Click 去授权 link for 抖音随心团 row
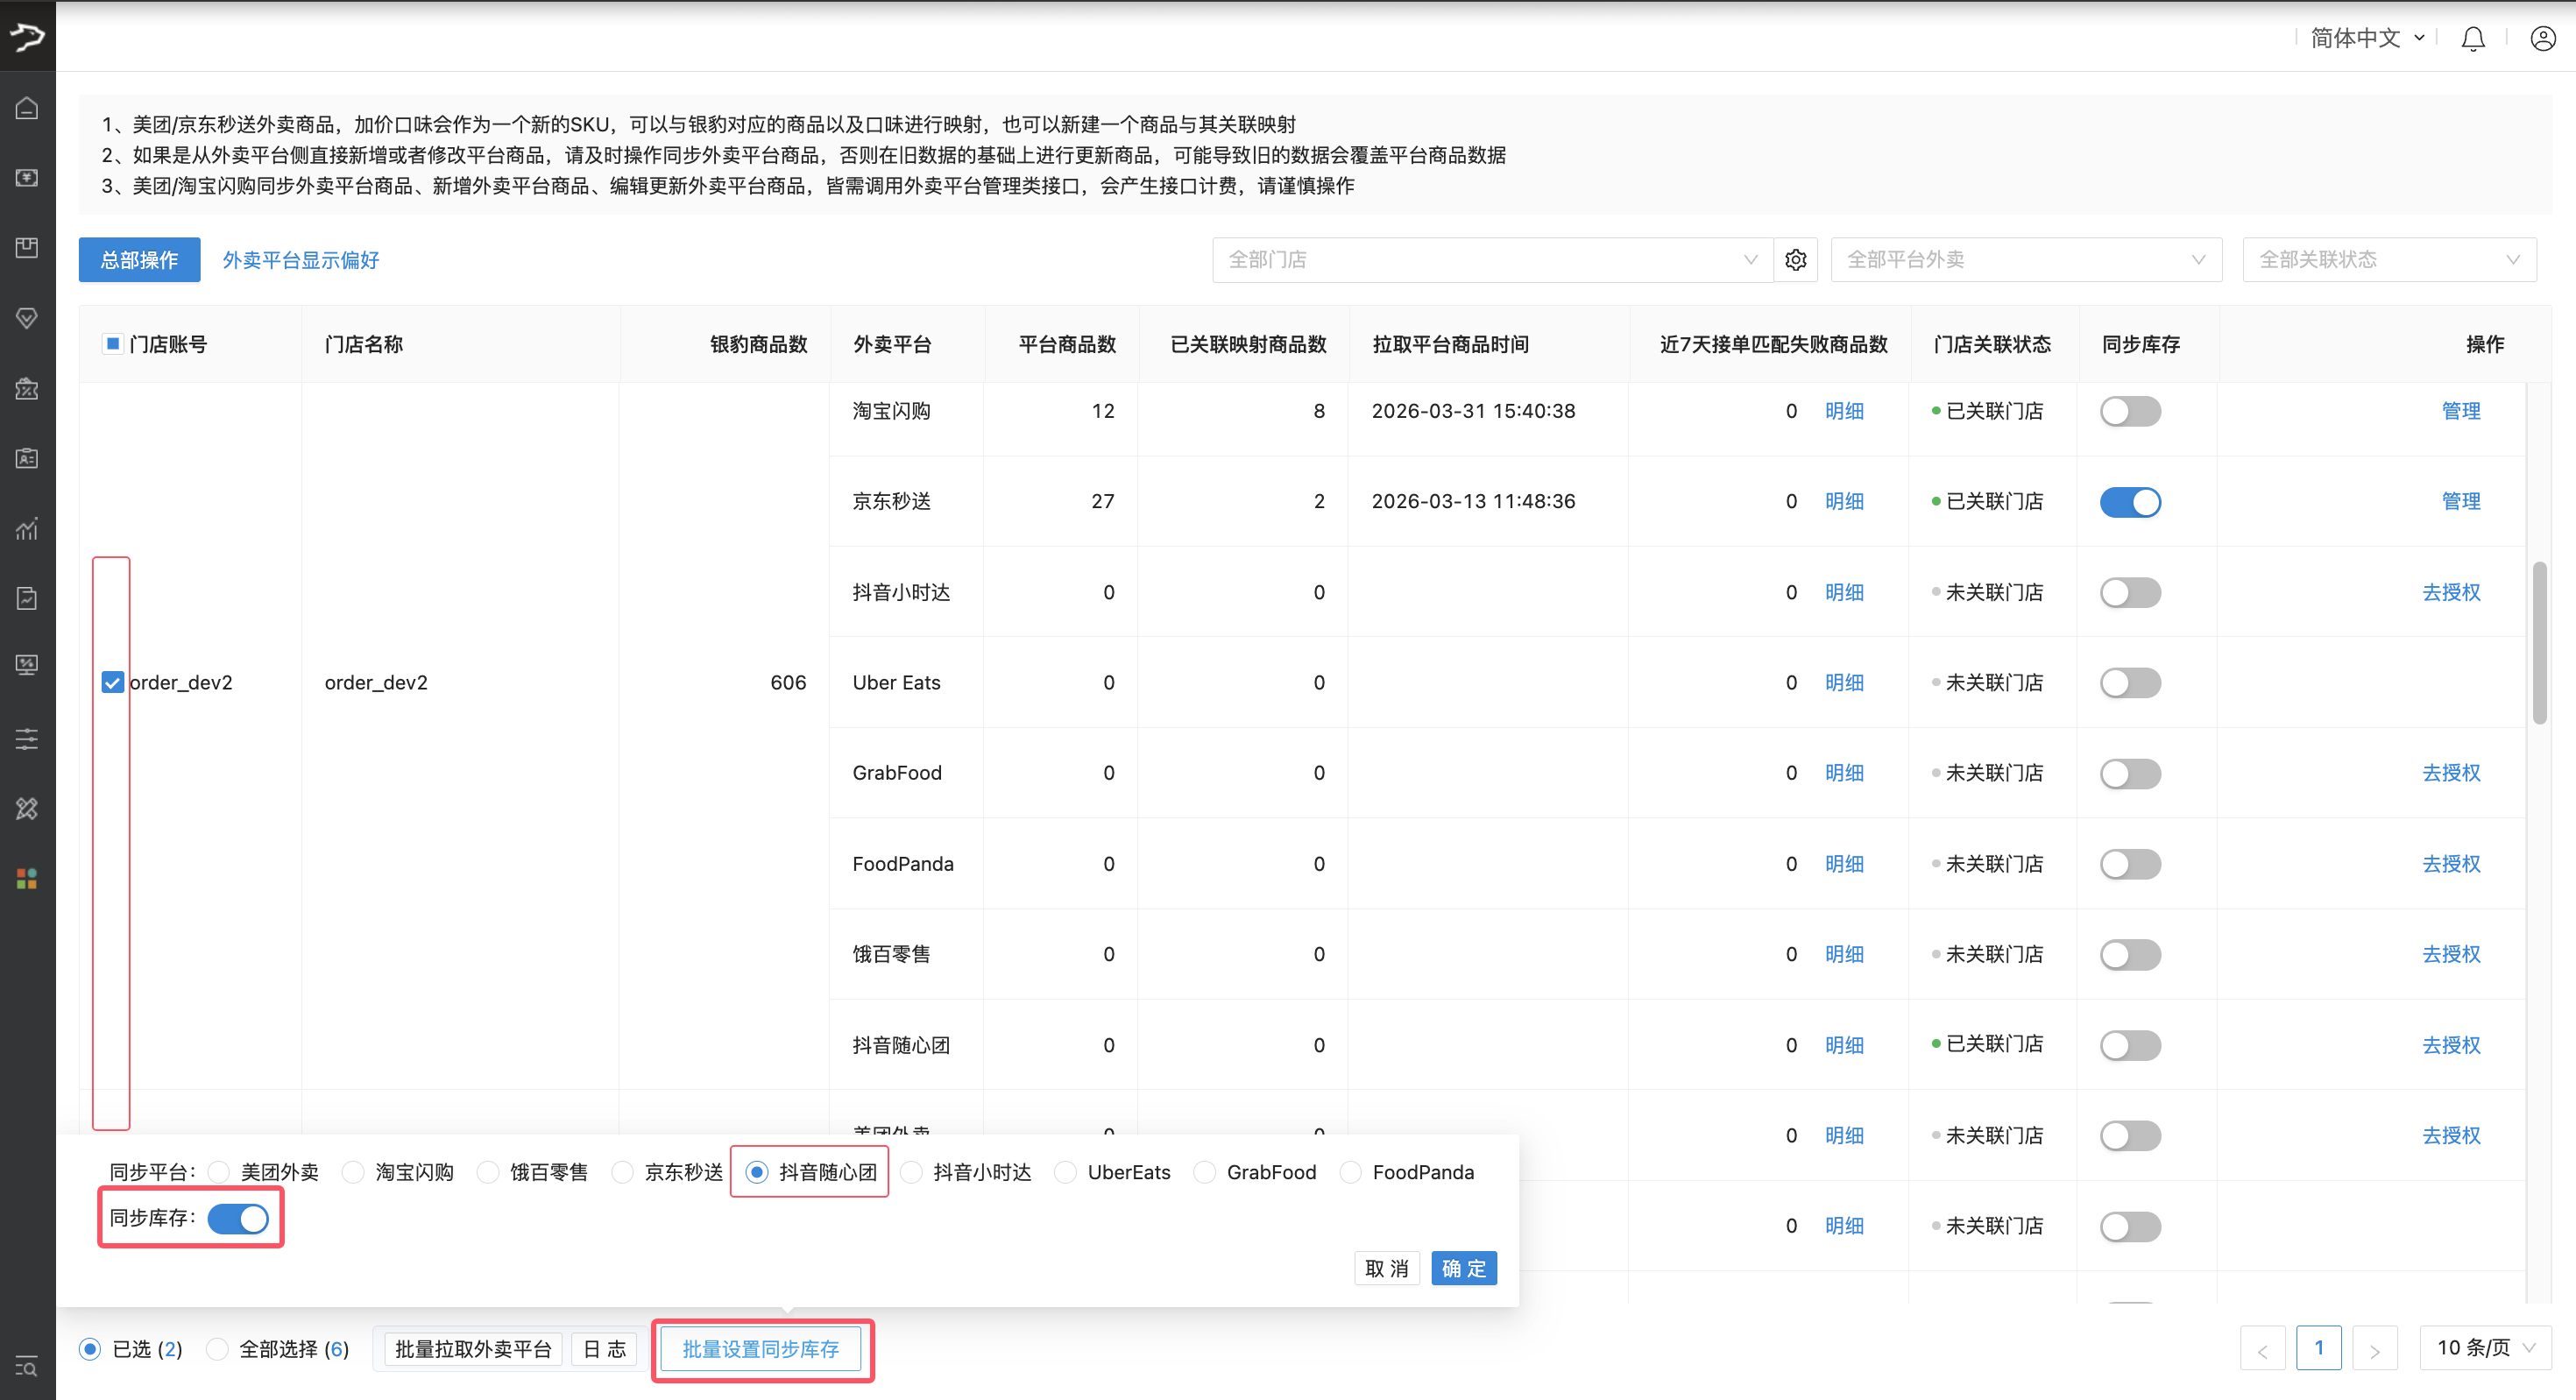2576x1400 pixels. tap(2451, 1045)
